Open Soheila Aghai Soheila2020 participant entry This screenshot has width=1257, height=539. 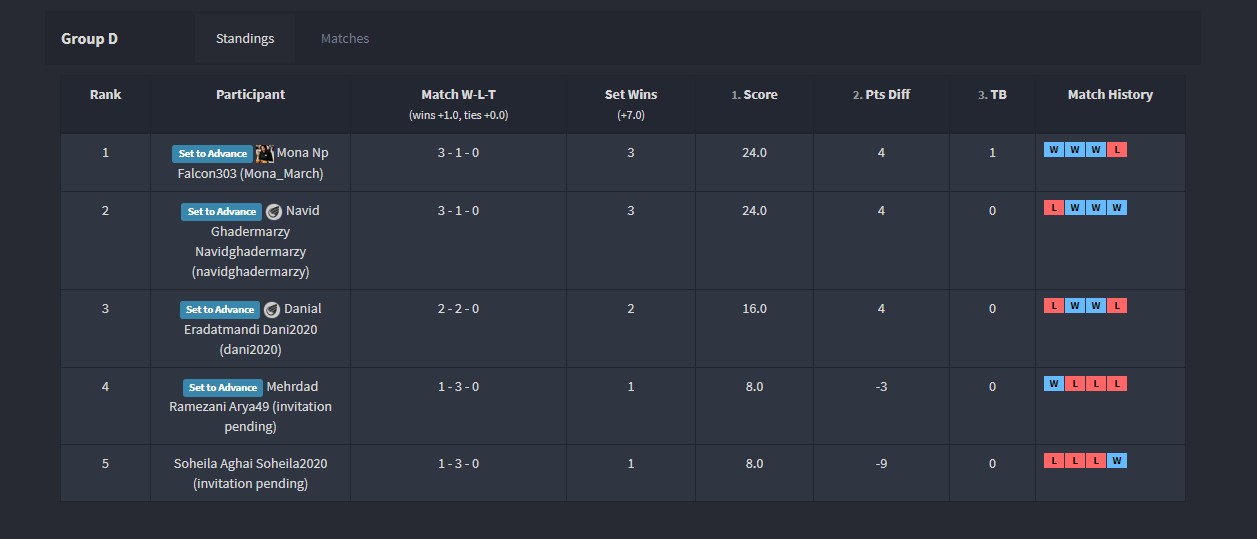250,473
